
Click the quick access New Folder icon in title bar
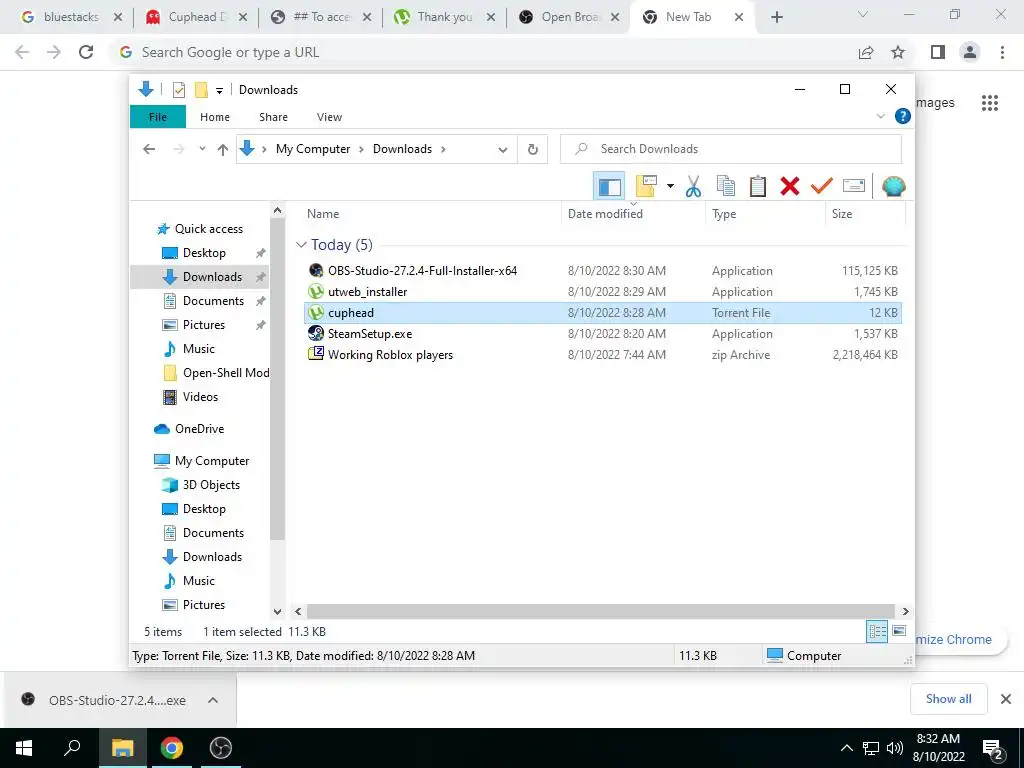[x=201, y=90]
